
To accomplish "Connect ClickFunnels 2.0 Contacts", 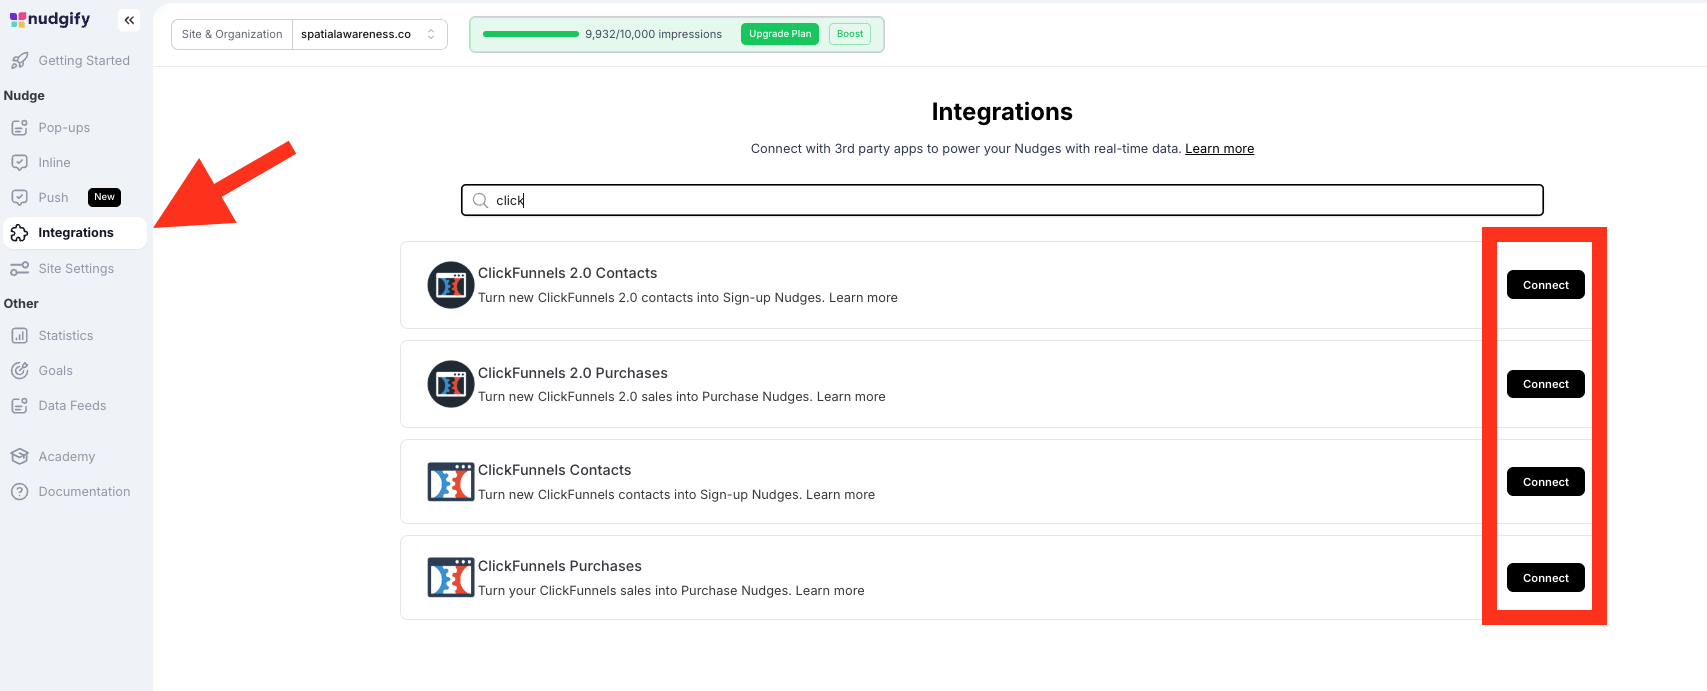I will pos(1546,285).
